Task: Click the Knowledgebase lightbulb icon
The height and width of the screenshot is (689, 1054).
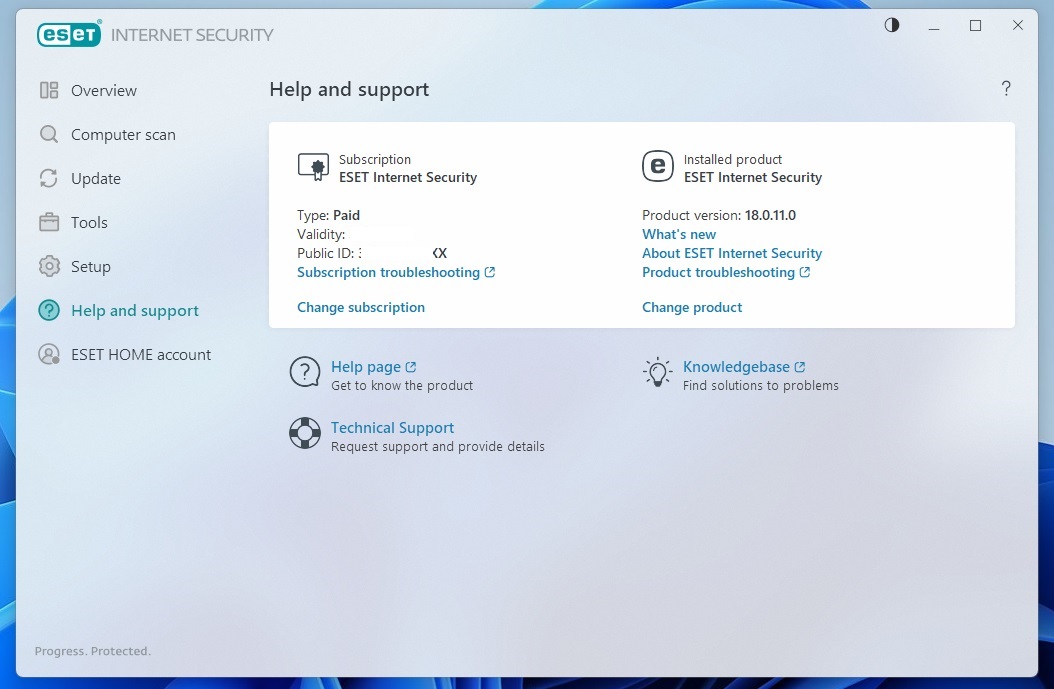Action: pos(657,372)
